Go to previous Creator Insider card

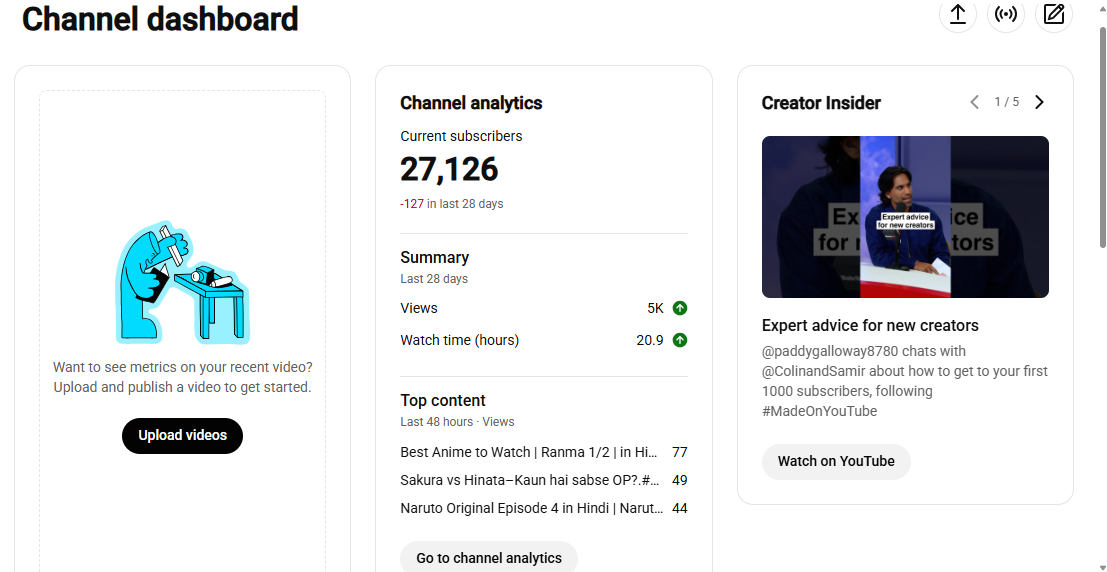[x=974, y=102]
